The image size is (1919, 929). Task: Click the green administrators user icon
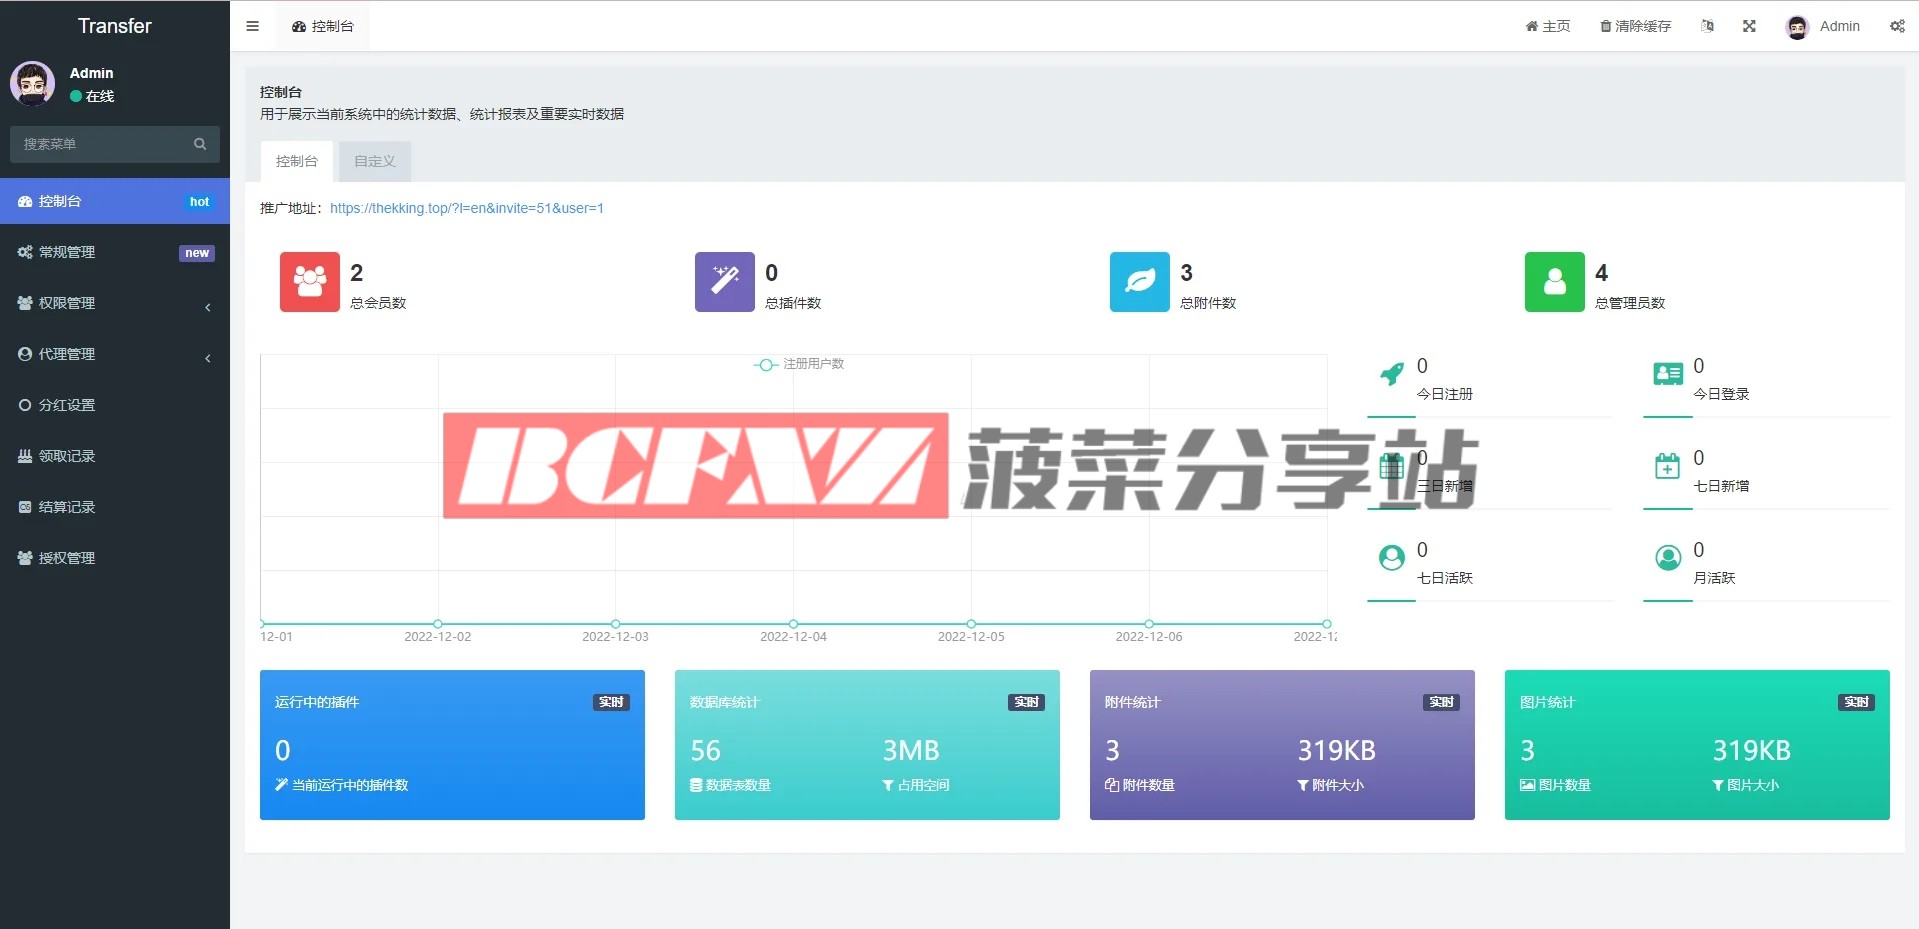coord(1554,282)
